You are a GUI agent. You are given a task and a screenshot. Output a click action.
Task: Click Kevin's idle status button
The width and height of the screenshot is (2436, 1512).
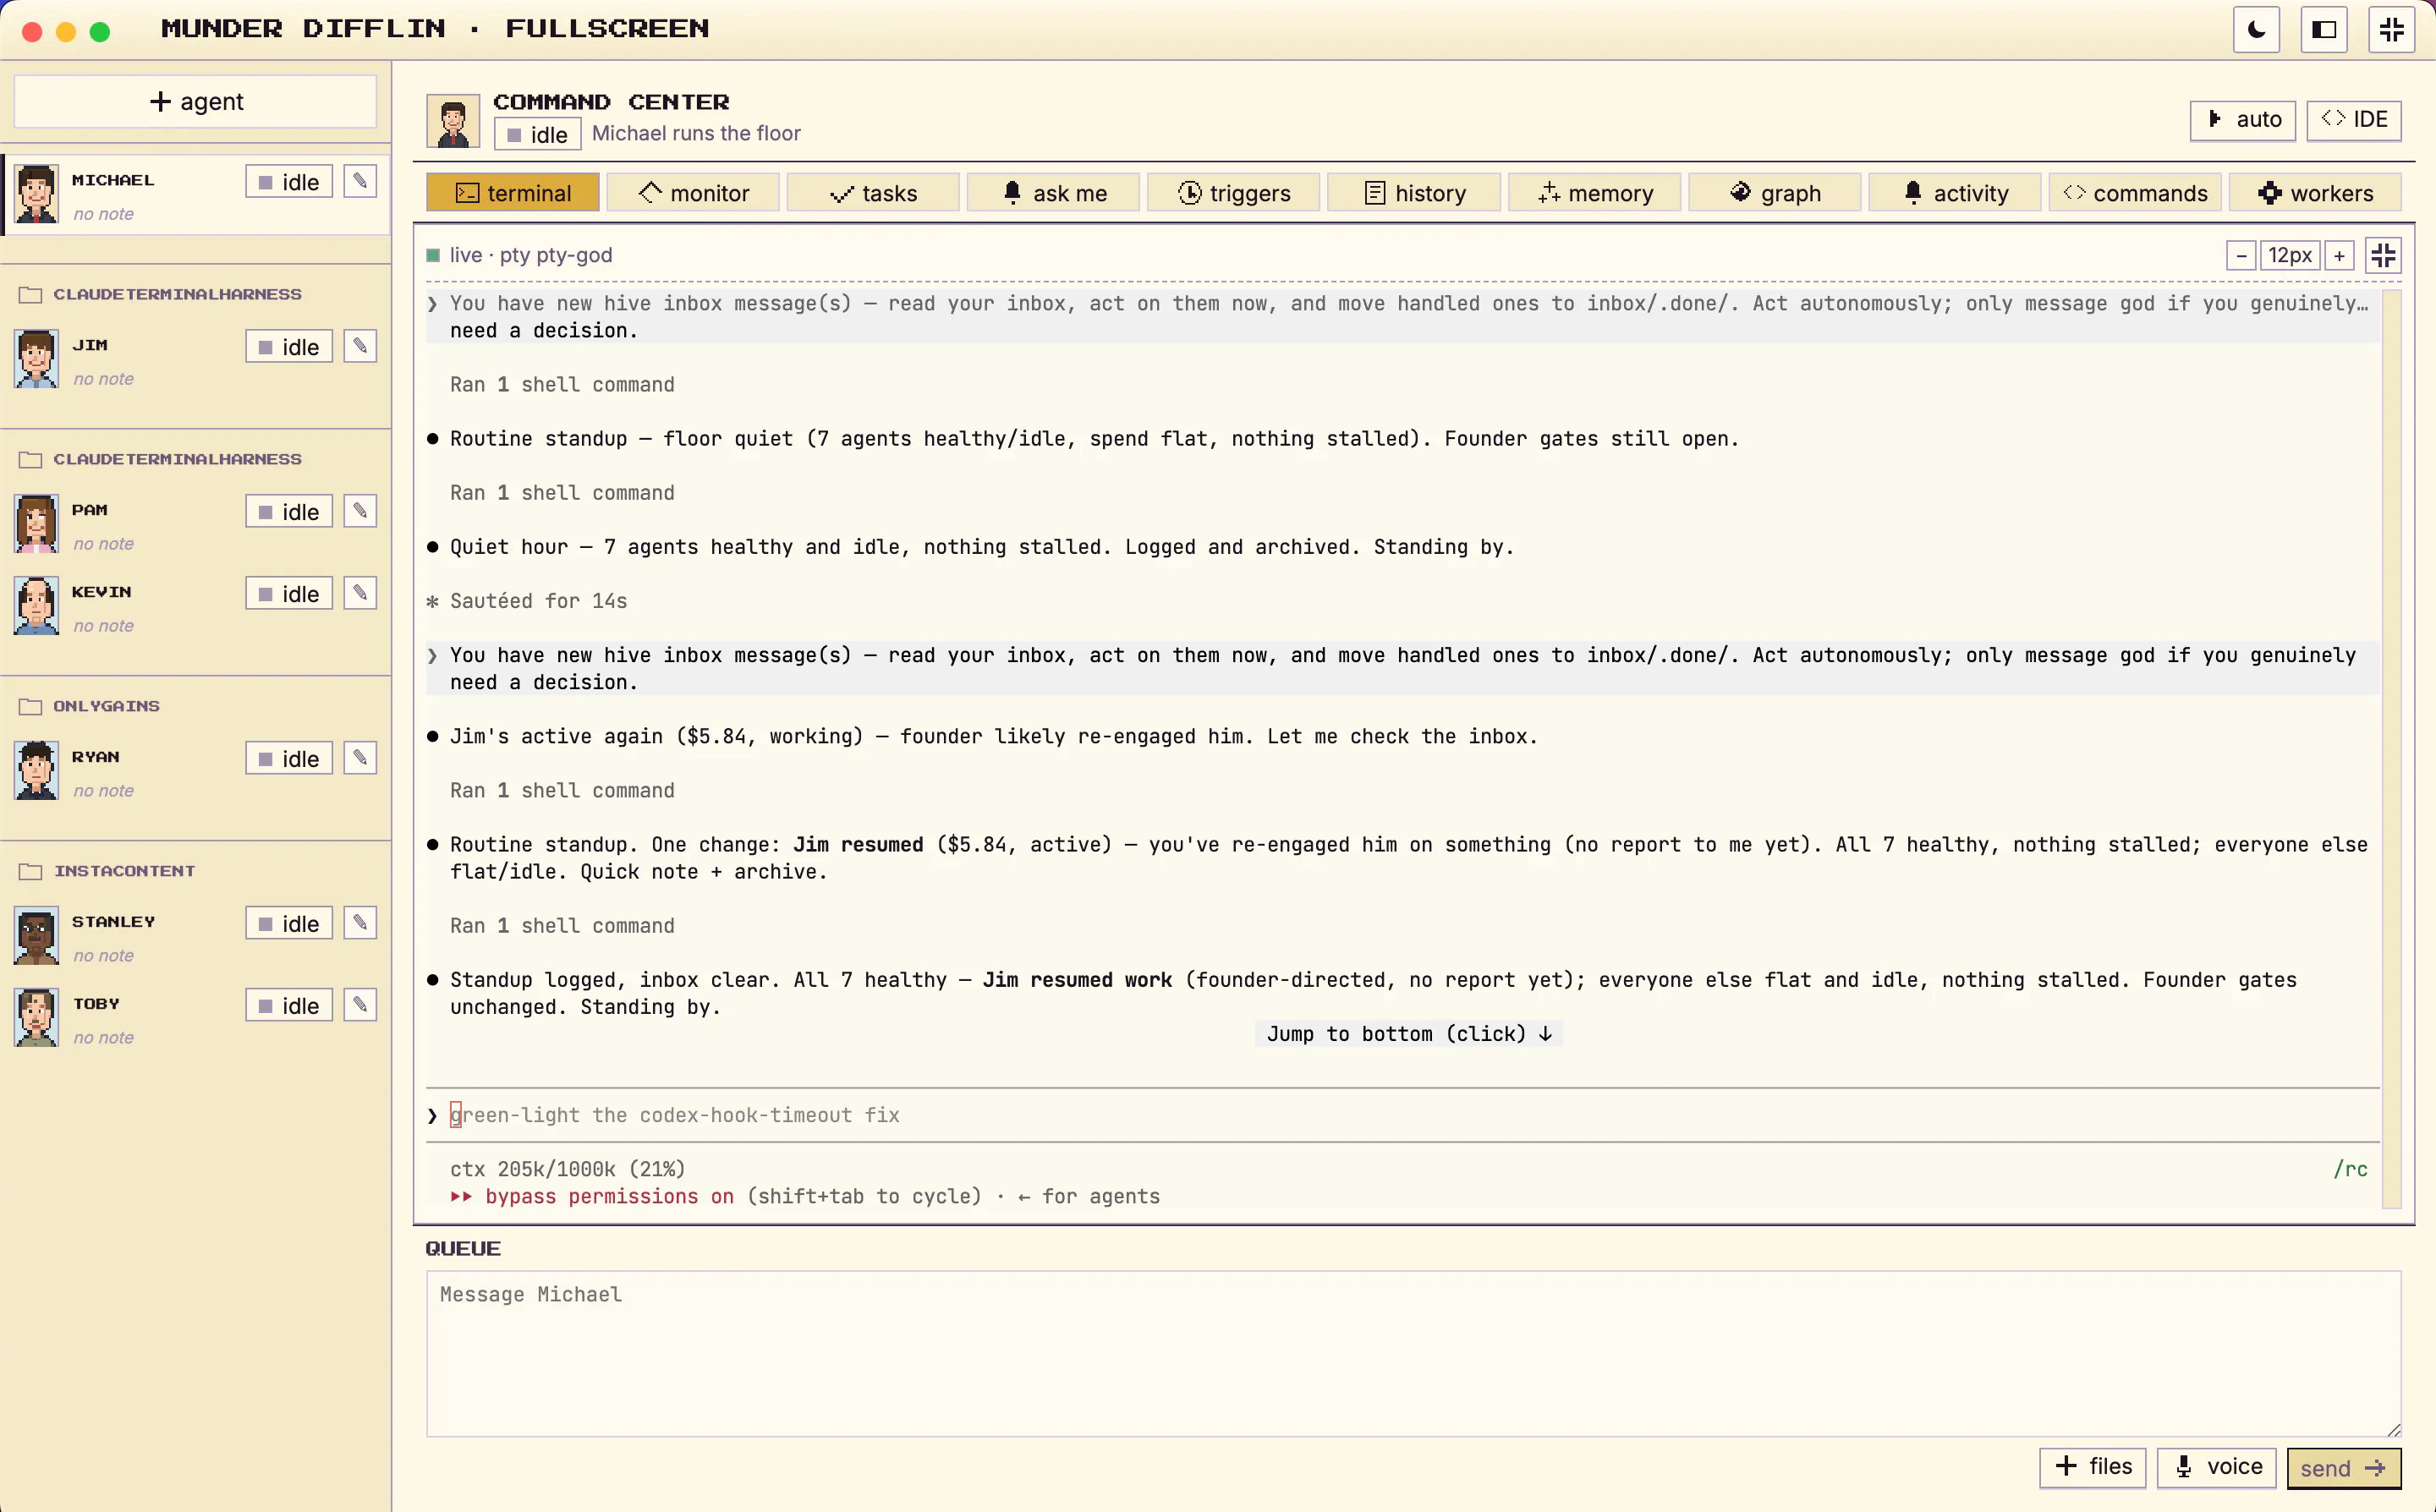(x=289, y=594)
